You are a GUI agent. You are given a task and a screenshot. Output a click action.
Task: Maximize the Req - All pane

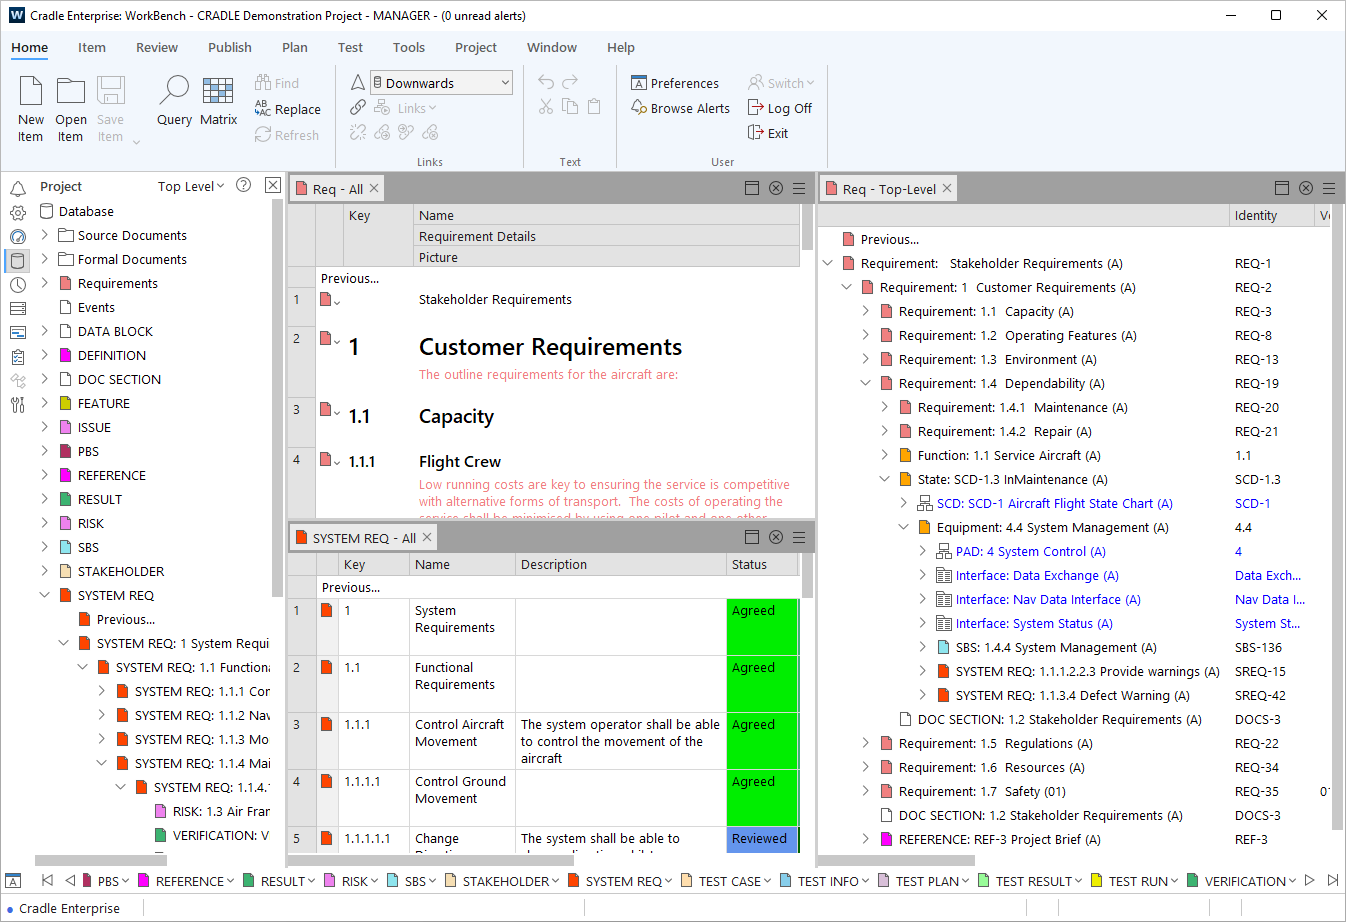click(x=752, y=188)
